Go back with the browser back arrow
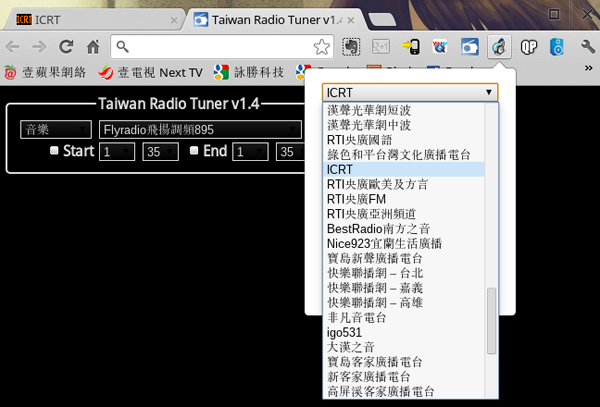Viewport: 600px width, 407px height. coord(13,47)
